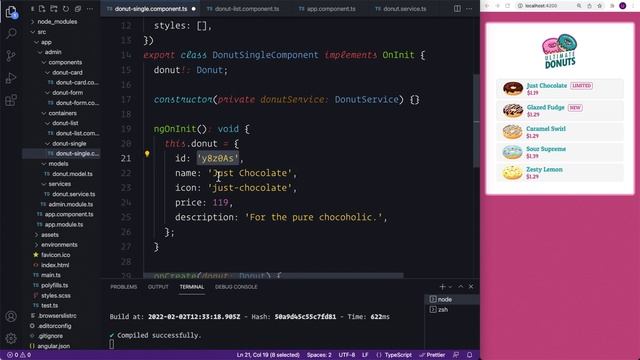Open the Explorer view in activity bar
The width and height of the screenshot is (640, 360).
point(11,12)
